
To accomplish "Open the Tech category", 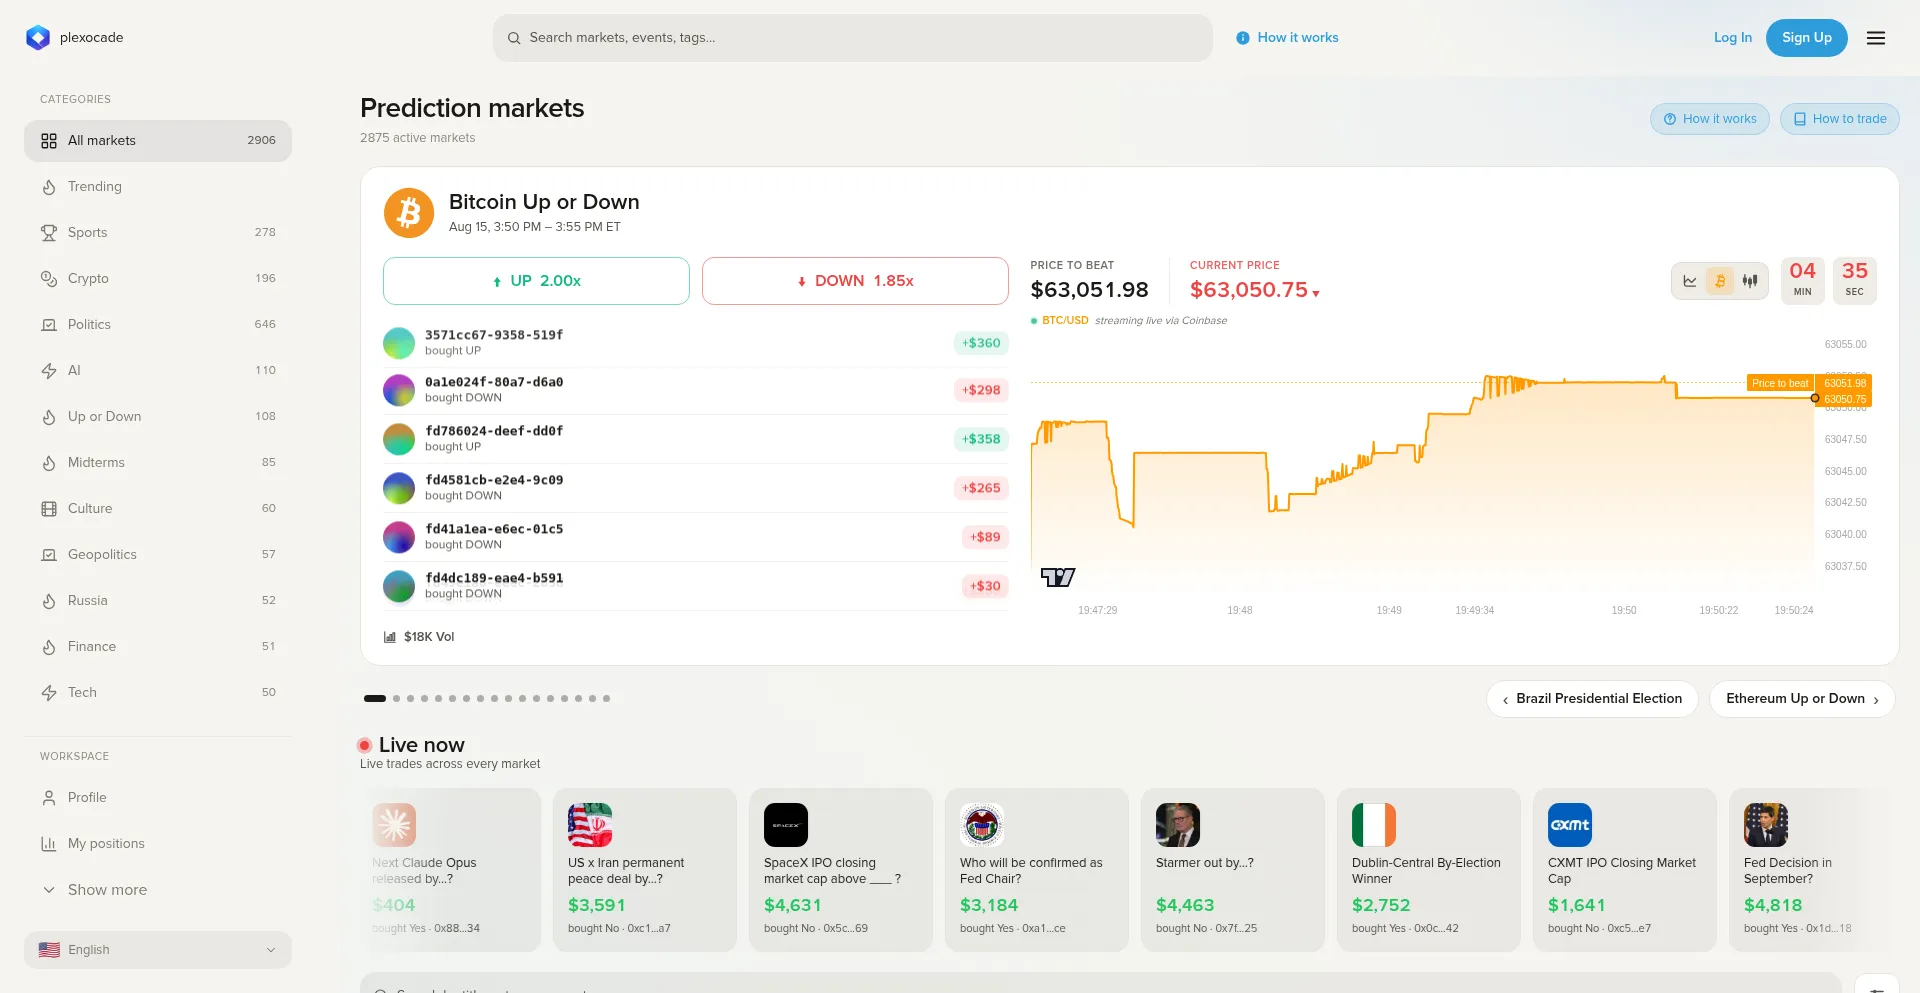I will (158, 693).
